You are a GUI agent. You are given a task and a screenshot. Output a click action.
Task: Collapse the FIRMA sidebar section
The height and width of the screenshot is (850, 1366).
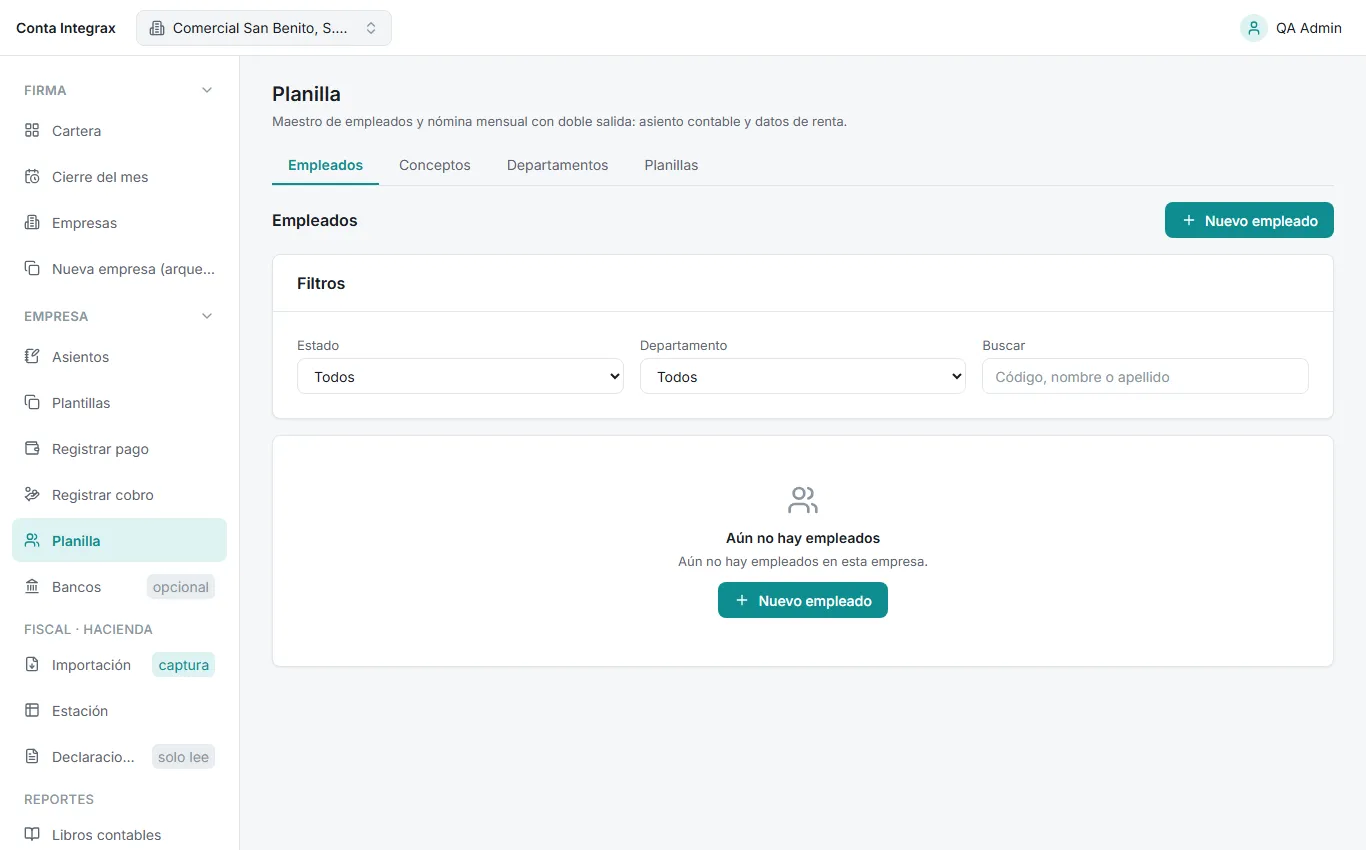[x=207, y=90]
